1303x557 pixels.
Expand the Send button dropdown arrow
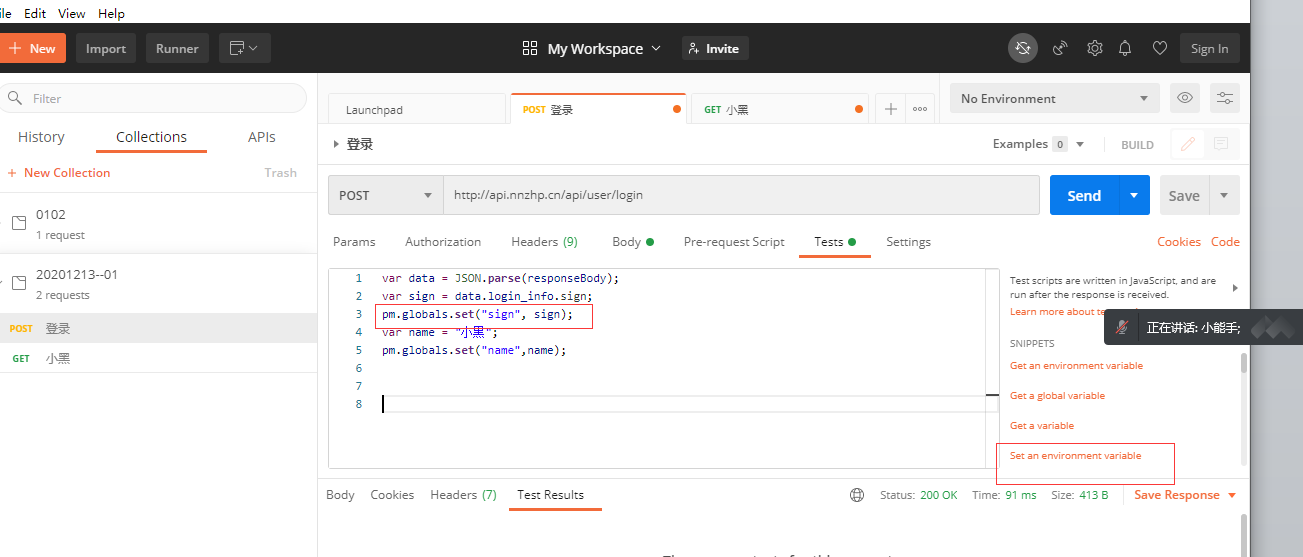(1134, 195)
